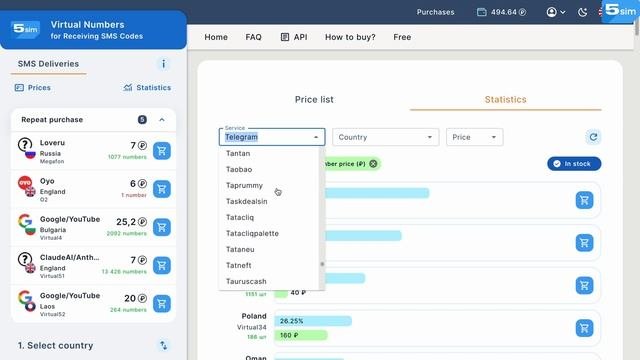The image size is (640, 360).
Task: Open the Prices link in sidebar
Action: 33,88
